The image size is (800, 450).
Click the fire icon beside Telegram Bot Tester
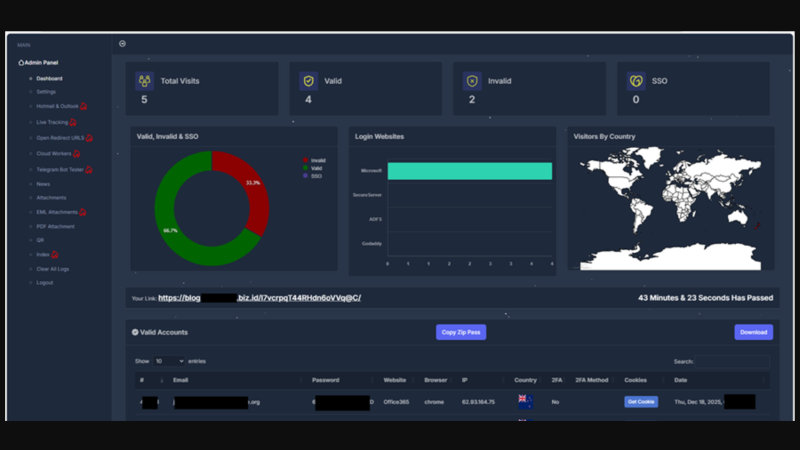click(89, 169)
